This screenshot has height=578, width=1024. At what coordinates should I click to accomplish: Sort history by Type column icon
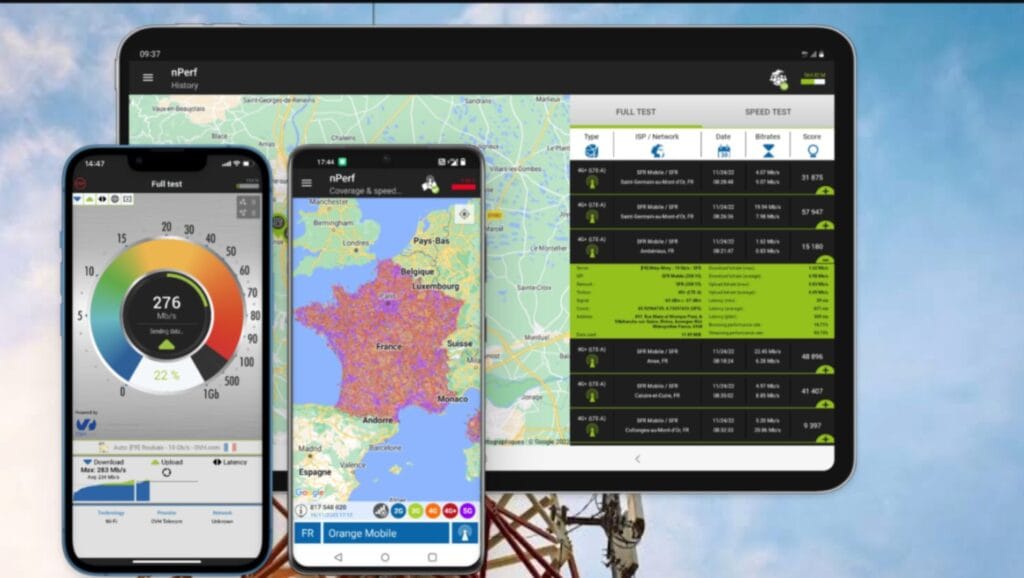tap(592, 151)
